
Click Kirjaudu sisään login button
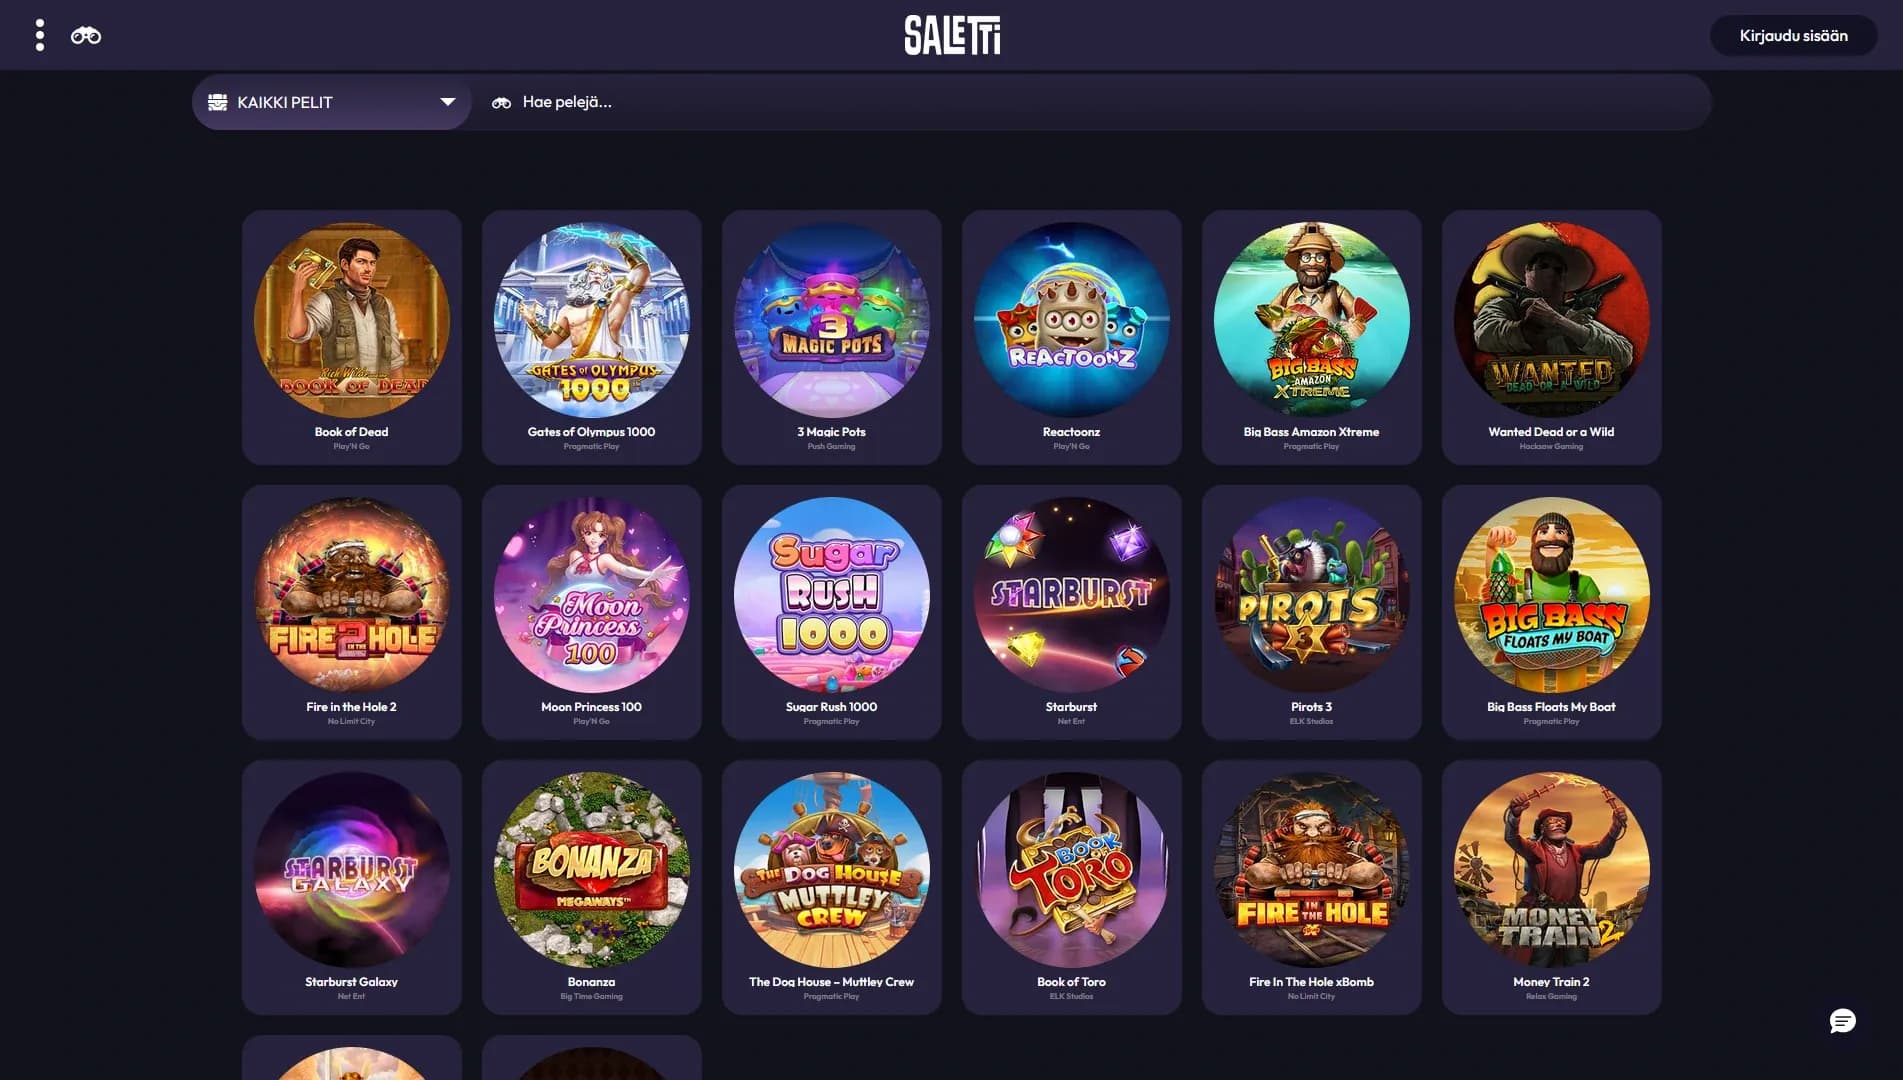1793,35
